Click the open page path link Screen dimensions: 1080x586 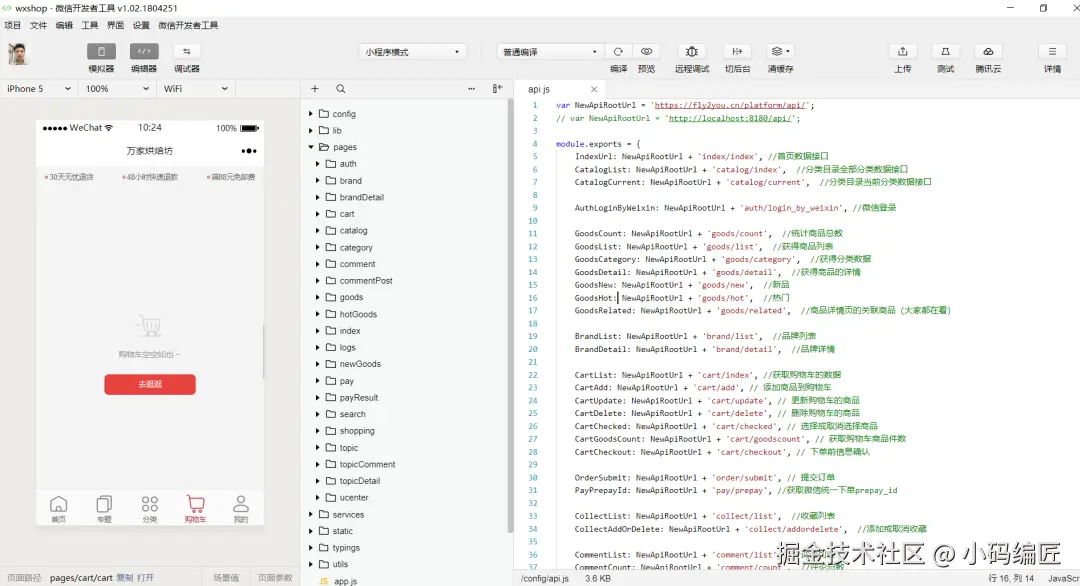click(x=145, y=578)
